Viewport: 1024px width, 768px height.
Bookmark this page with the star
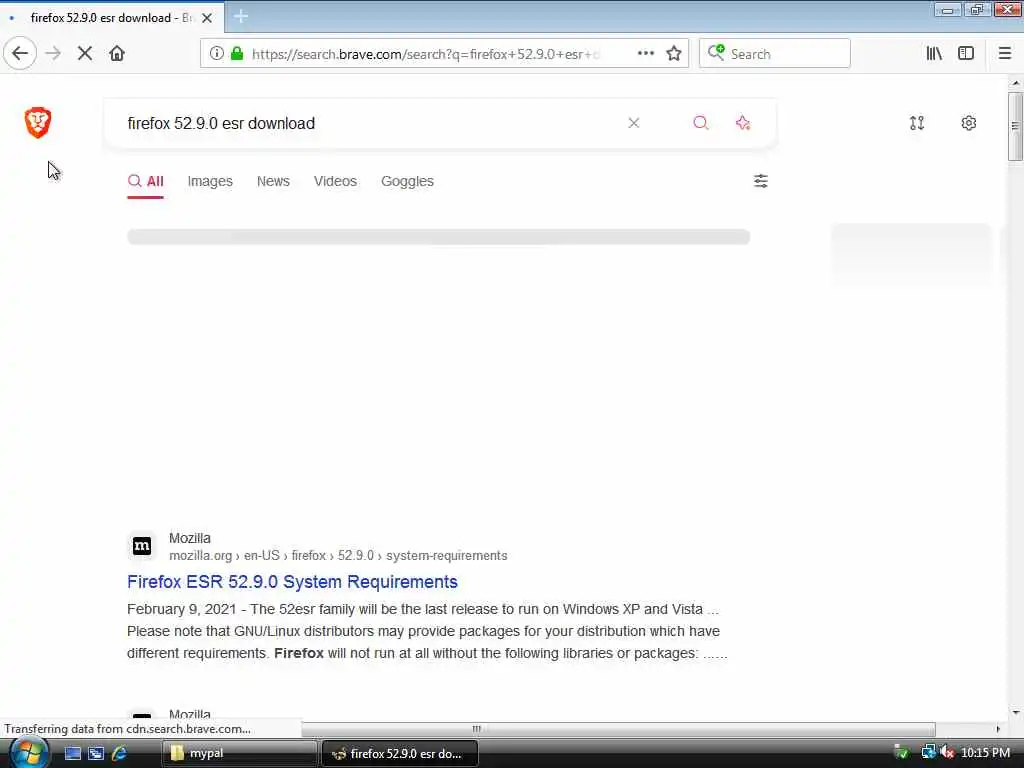(674, 54)
